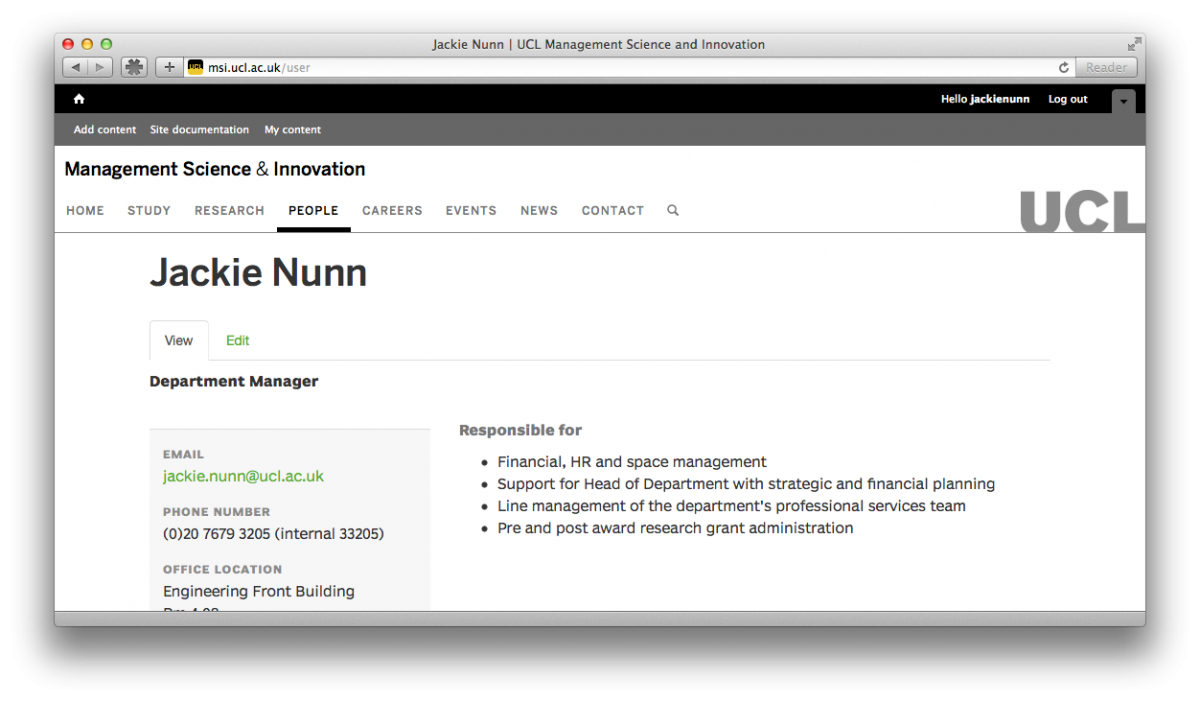Viewport: 1200px width, 702px height.
Task: Add bookmark with the plus button
Action: point(169,67)
